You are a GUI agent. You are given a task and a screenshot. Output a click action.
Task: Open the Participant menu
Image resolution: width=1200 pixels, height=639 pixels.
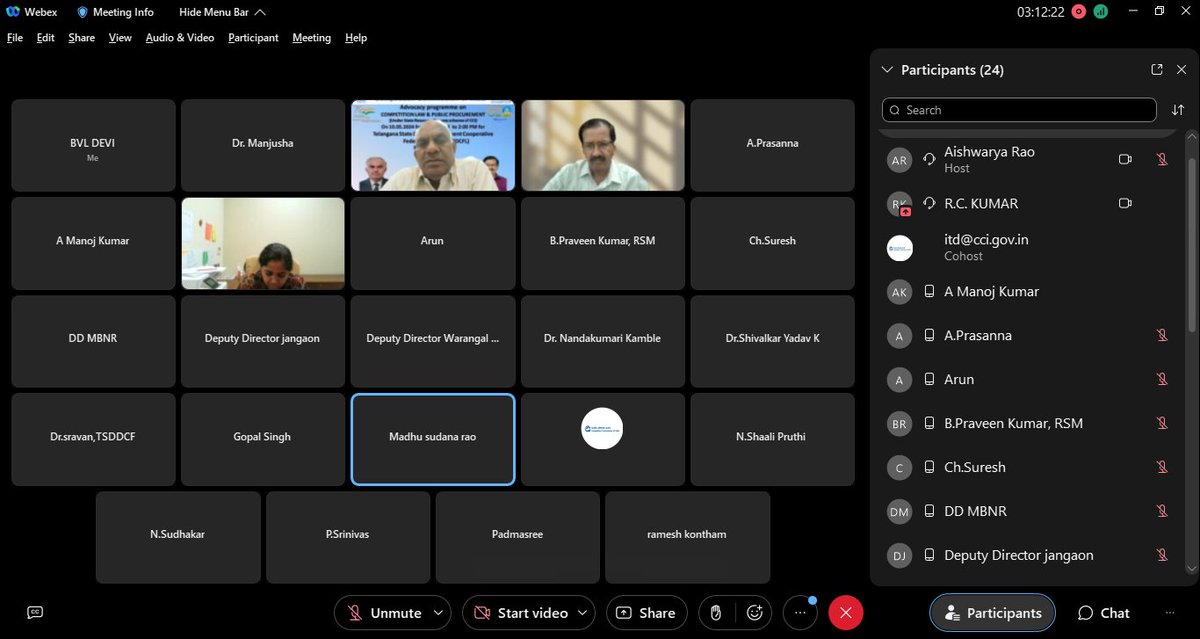(253, 38)
